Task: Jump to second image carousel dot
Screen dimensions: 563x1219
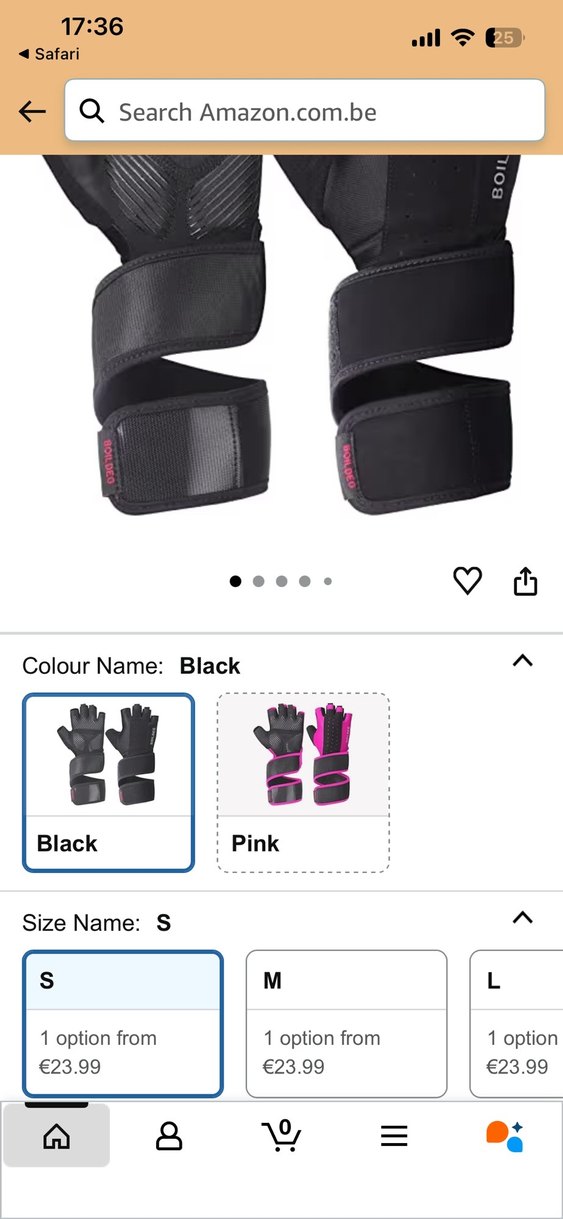Action: tap(258, 581)
